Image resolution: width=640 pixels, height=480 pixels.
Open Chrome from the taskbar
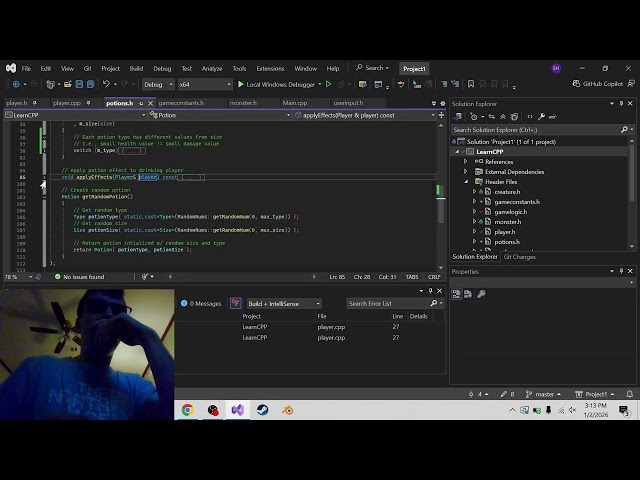tap(188, 410)
